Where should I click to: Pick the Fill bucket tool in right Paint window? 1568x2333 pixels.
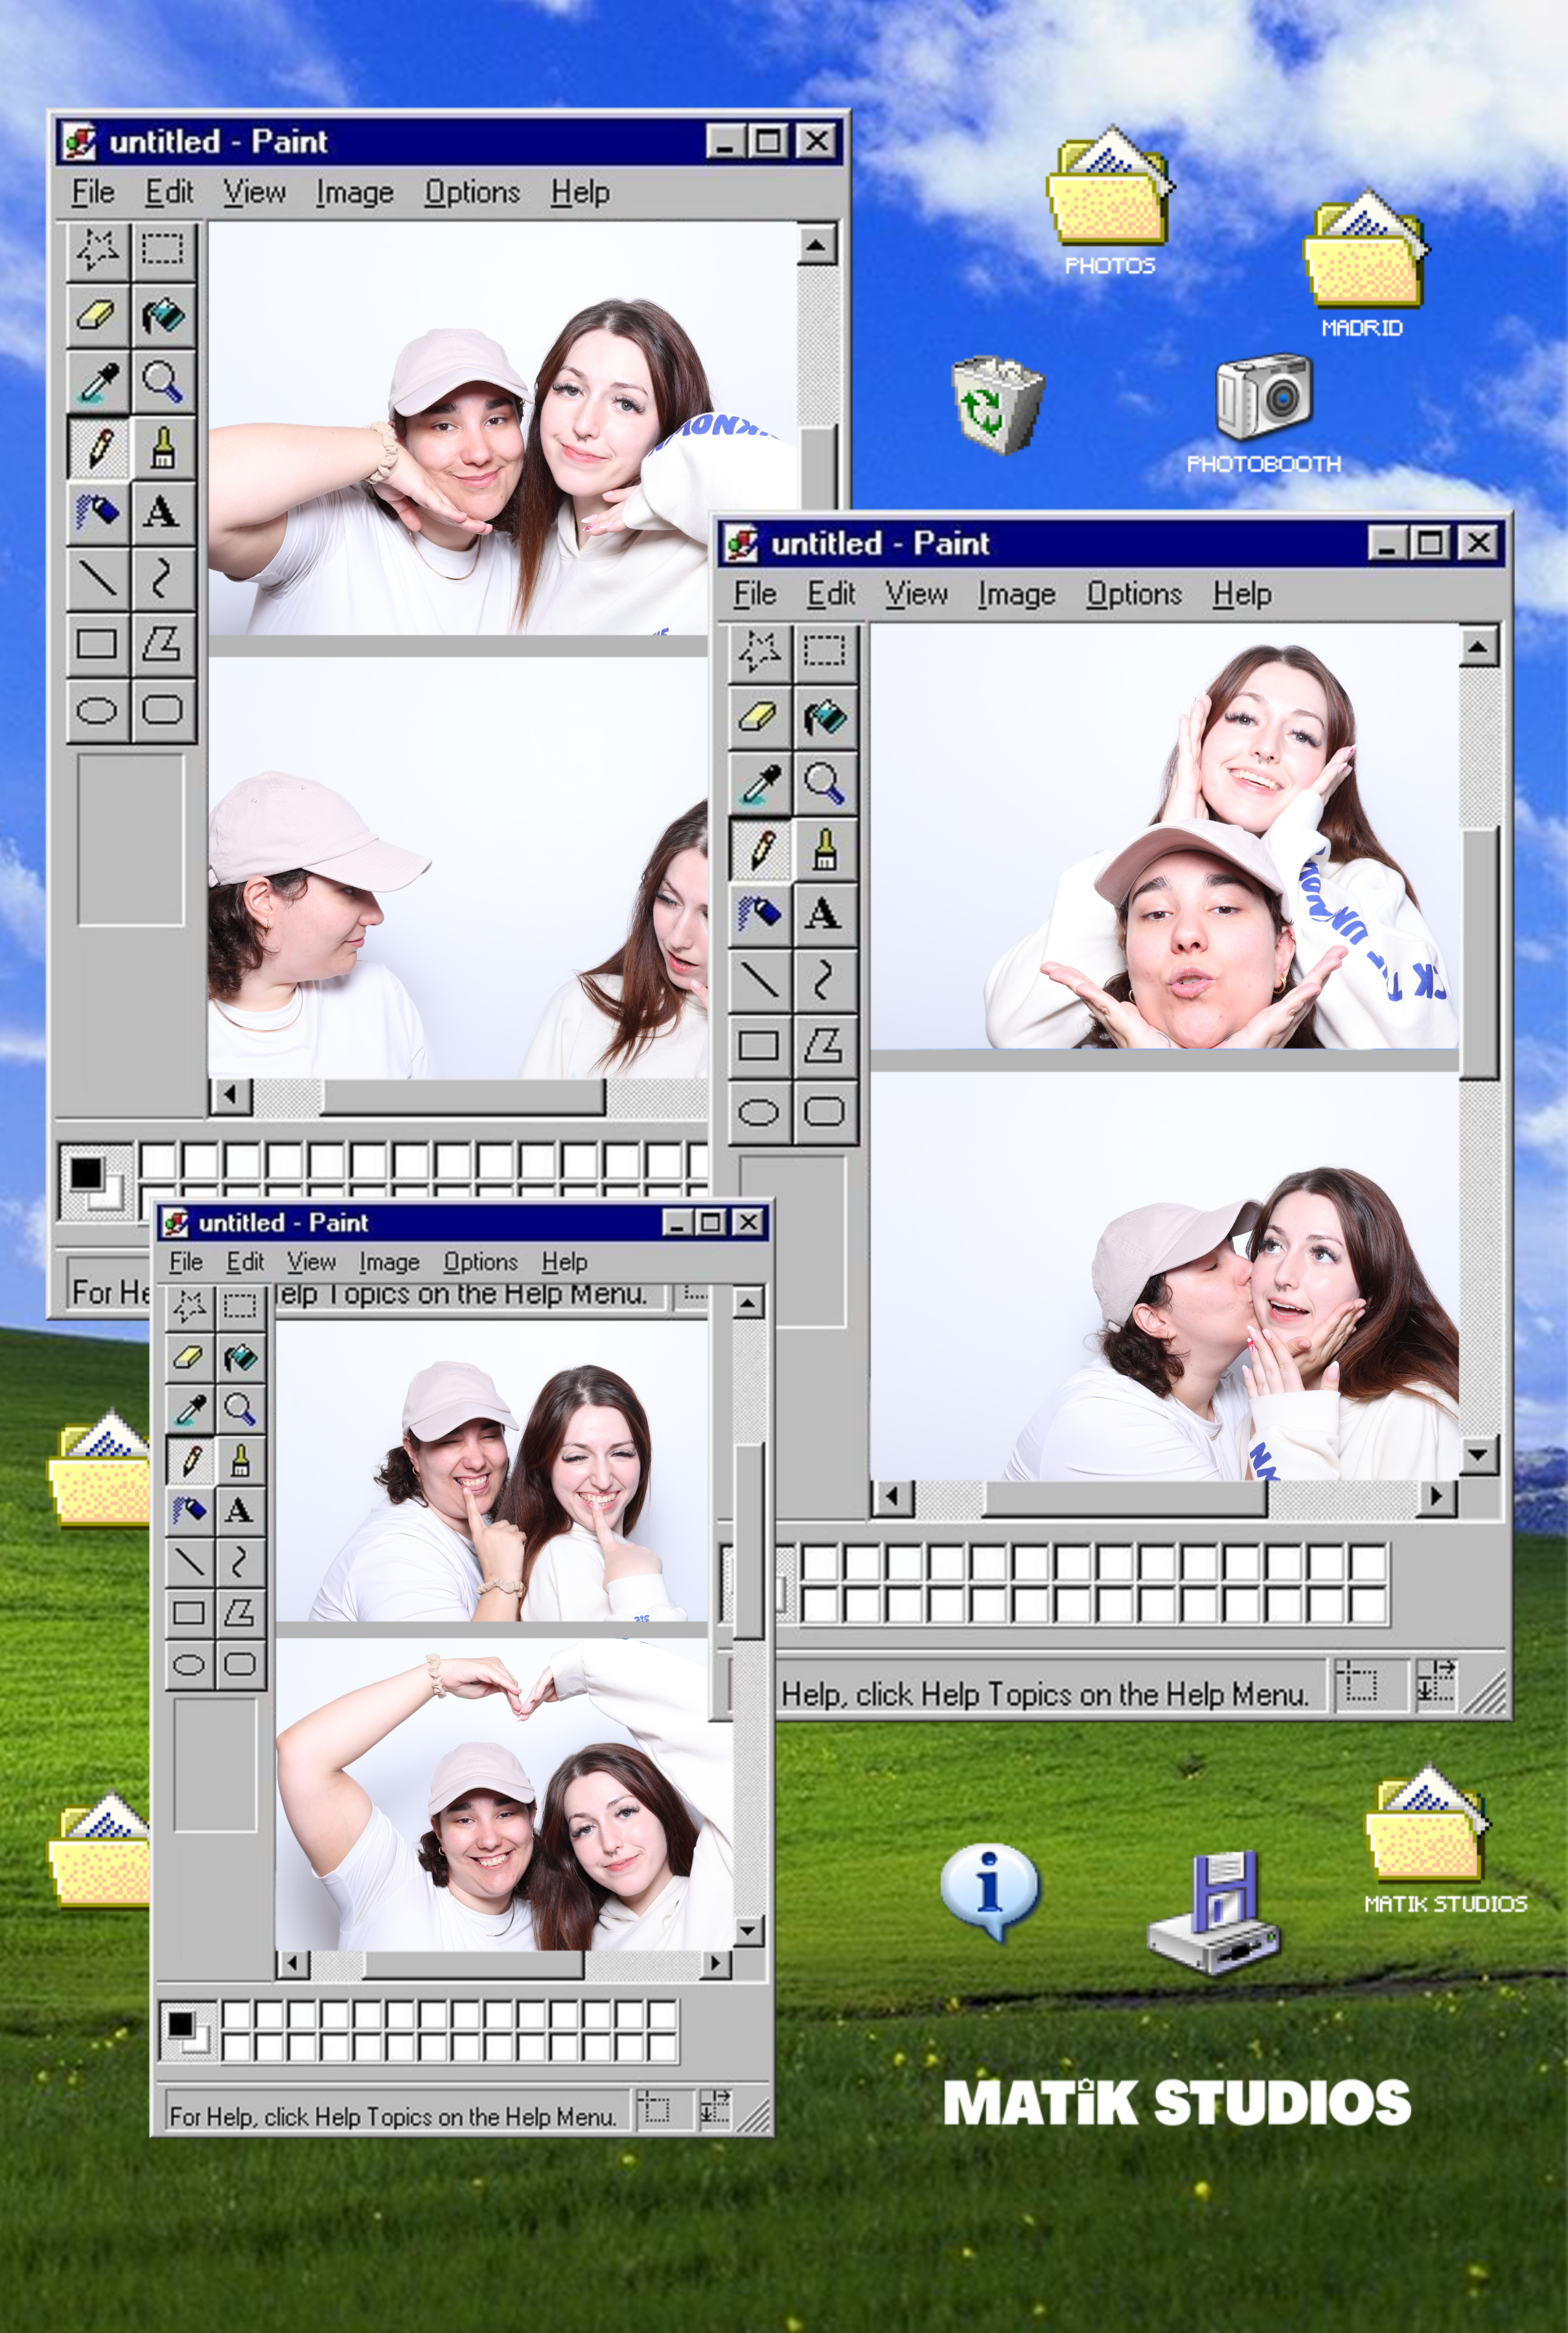[825, 716]
